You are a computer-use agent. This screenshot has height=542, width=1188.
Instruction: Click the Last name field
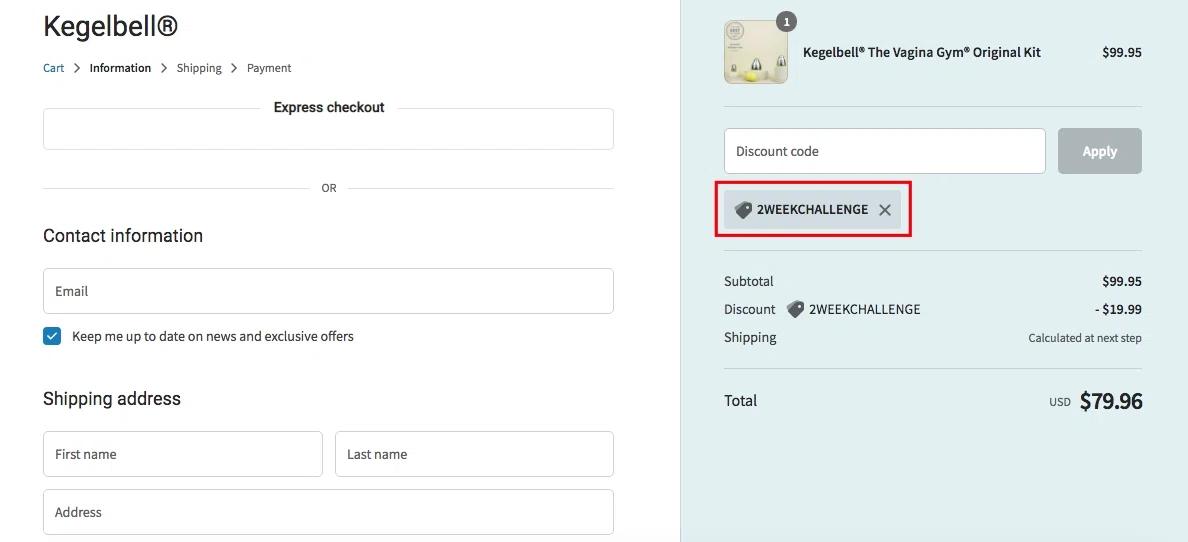coord(474,454)
